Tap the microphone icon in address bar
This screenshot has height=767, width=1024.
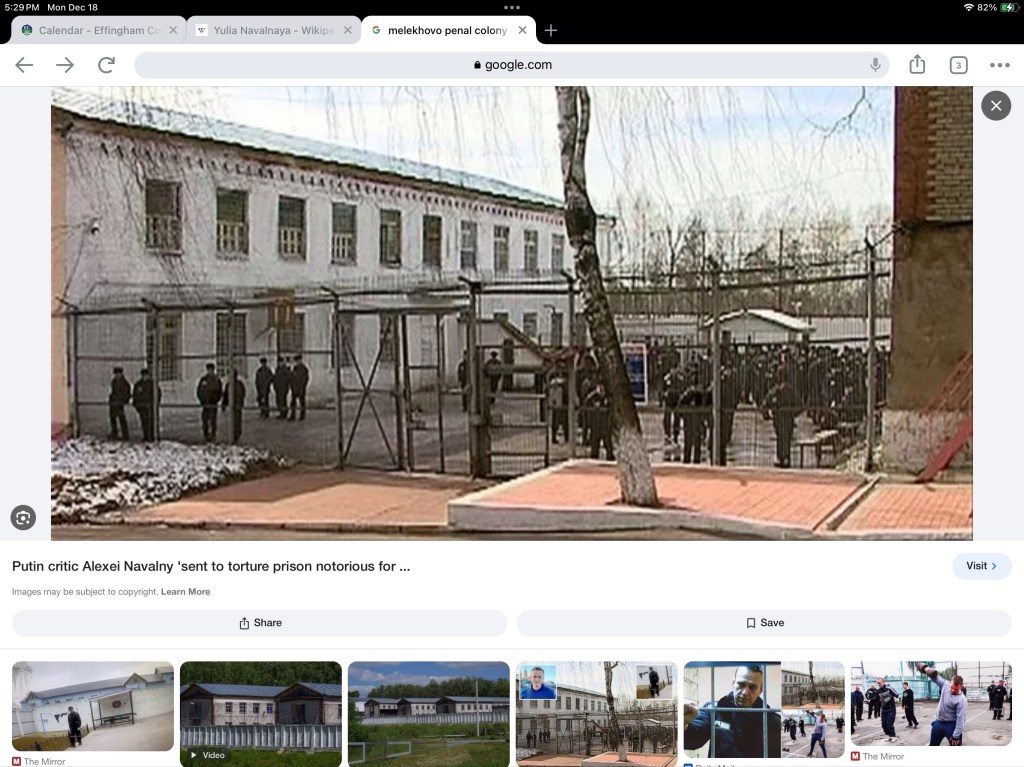[875, 65]
